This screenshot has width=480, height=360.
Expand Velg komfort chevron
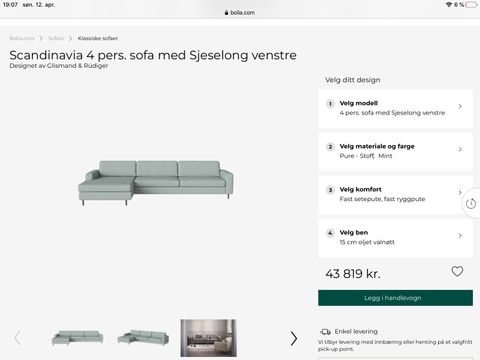click(x=460, y=192)
